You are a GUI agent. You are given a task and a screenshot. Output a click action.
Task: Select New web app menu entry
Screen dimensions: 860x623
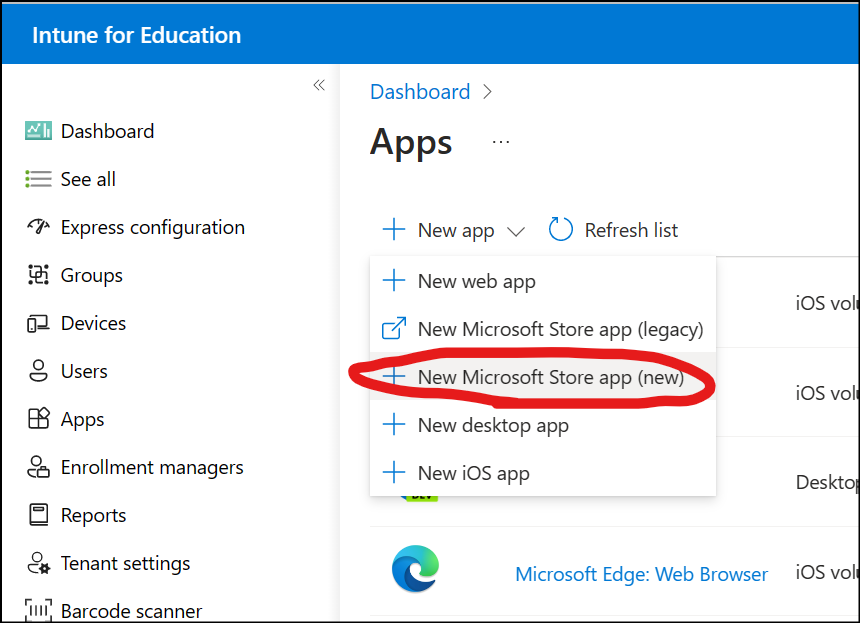pos(543,281)
